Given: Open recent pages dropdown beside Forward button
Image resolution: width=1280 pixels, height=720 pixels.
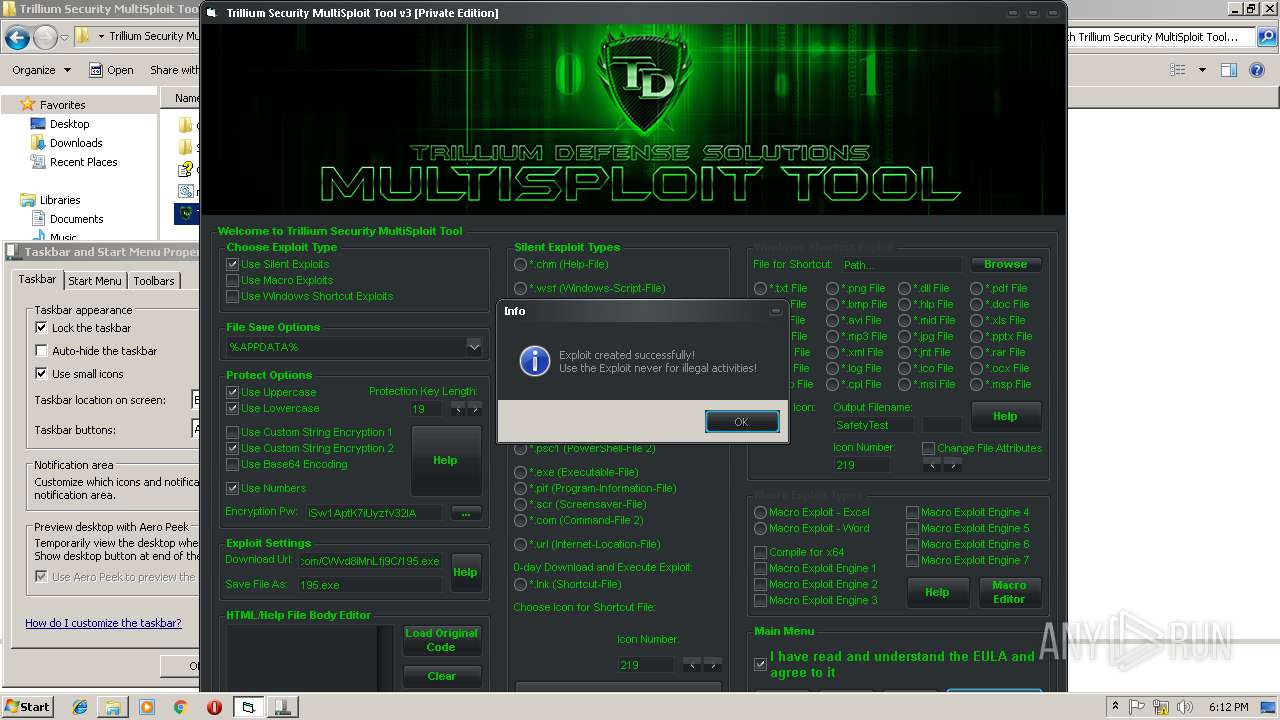Looking at the screenshot, I should (66, 38).
